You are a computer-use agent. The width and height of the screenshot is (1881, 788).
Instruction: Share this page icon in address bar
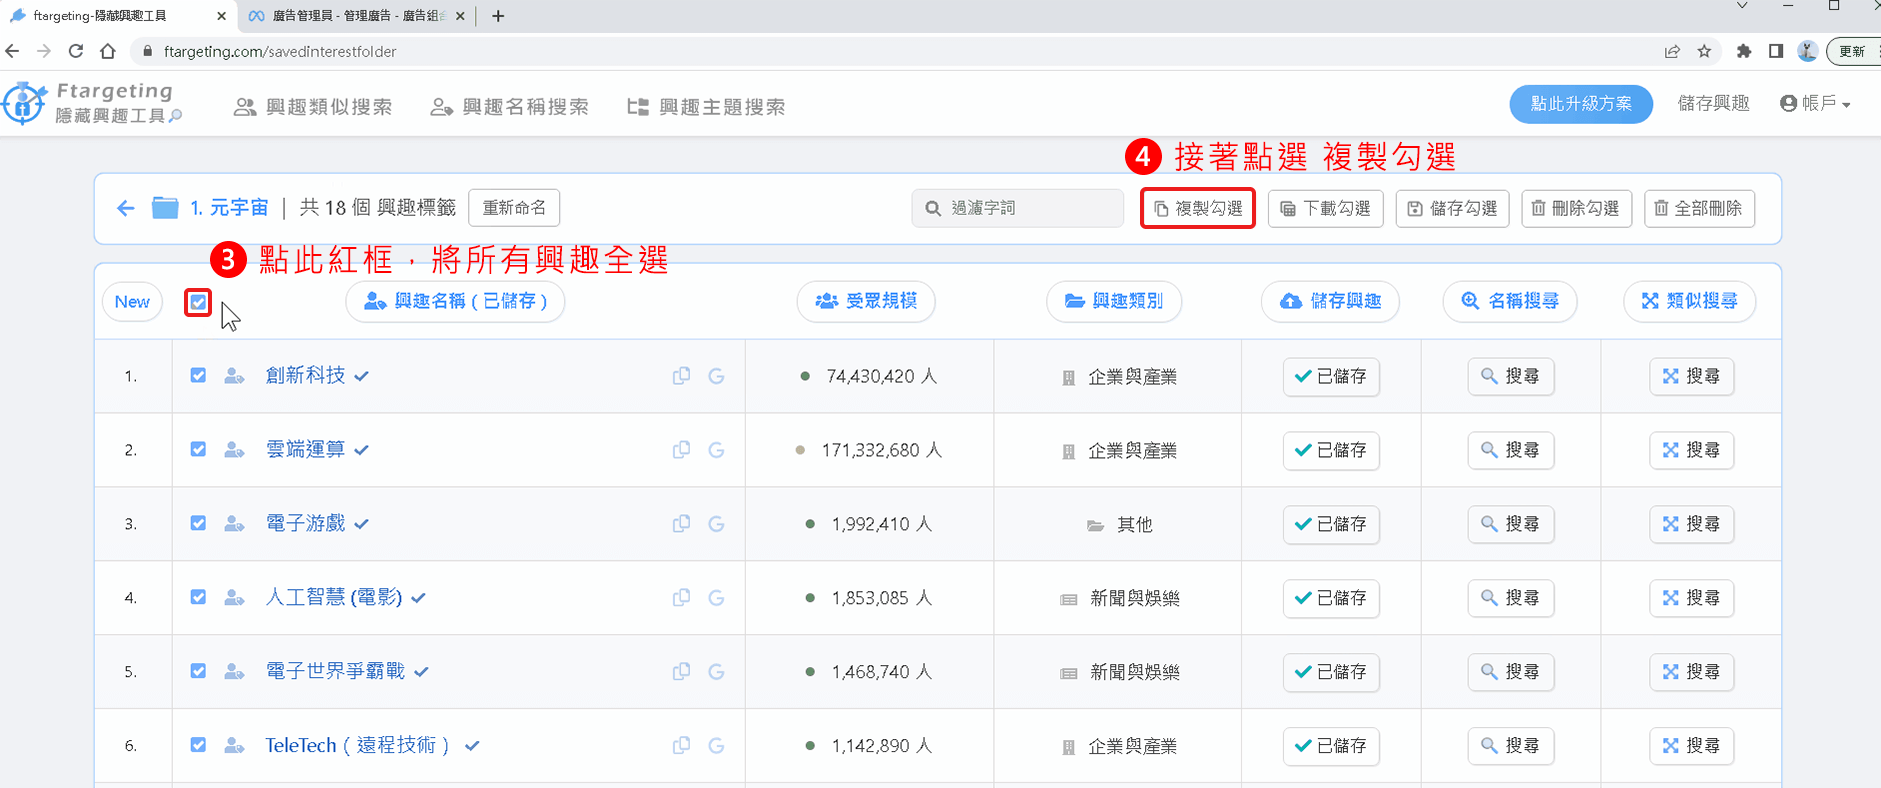tap(1672, 51)
